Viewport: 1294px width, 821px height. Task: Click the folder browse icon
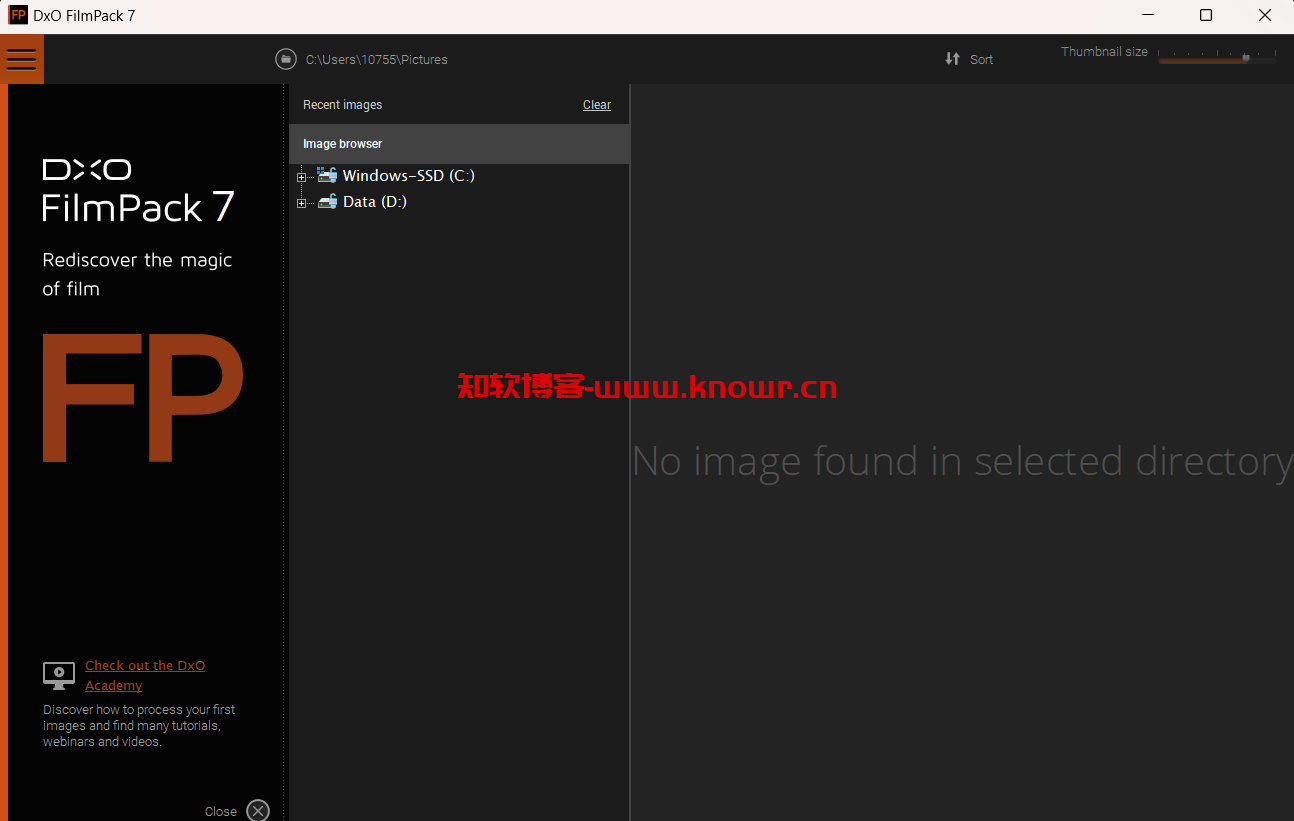(x=286, y=59)
